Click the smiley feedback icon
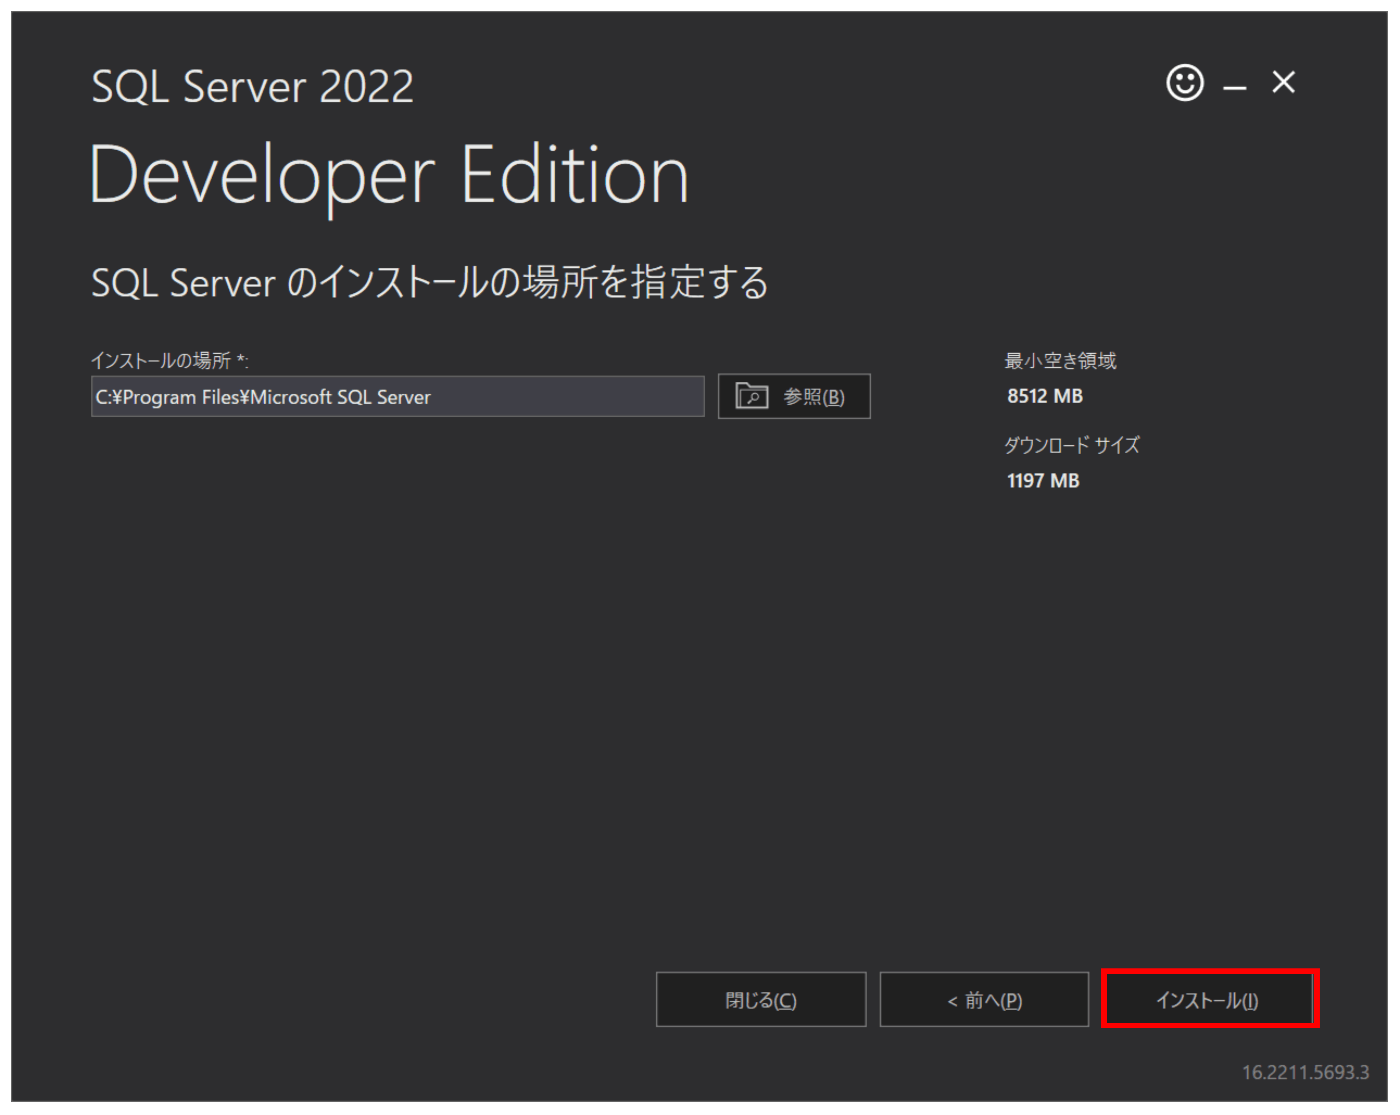 coord(1185,82)
